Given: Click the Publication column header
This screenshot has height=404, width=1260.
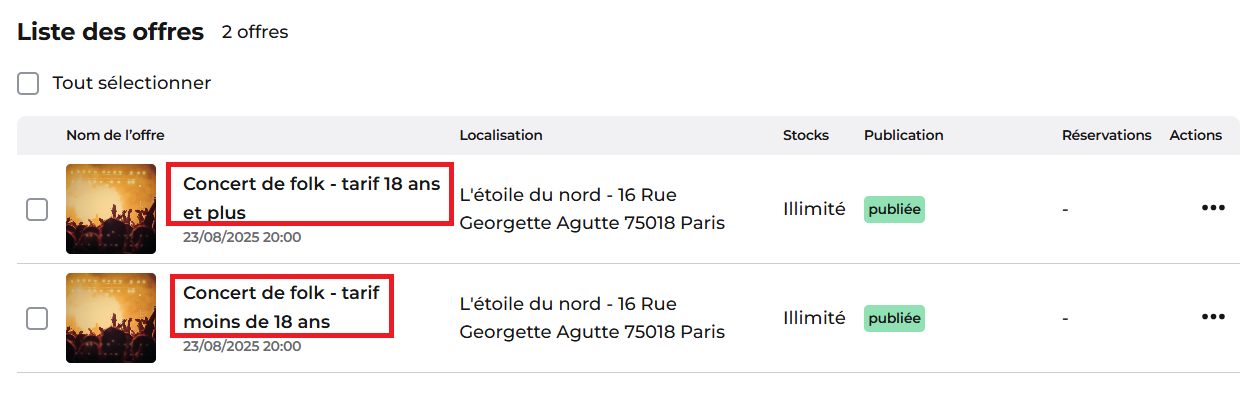Looking at the screenshot, I should coord(904,135).
